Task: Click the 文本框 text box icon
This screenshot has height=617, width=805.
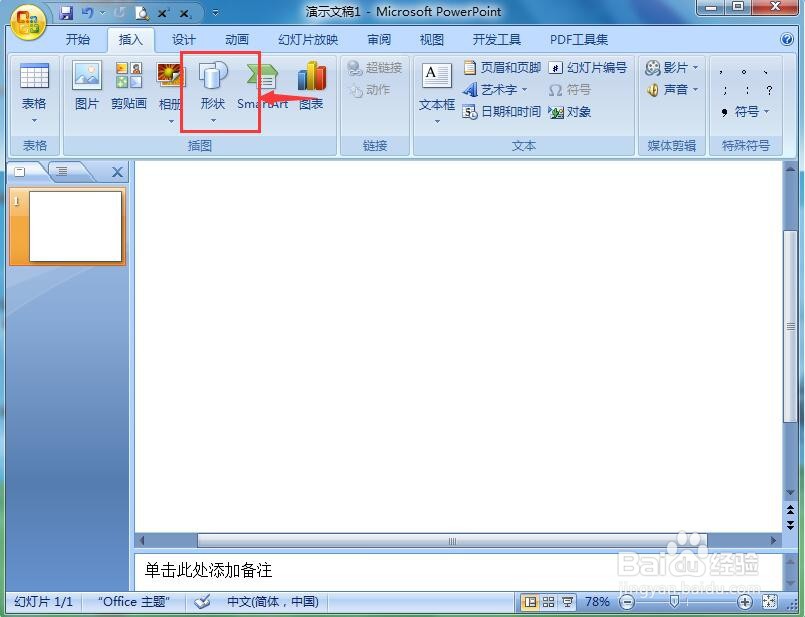Action: (x=436, y=77)
